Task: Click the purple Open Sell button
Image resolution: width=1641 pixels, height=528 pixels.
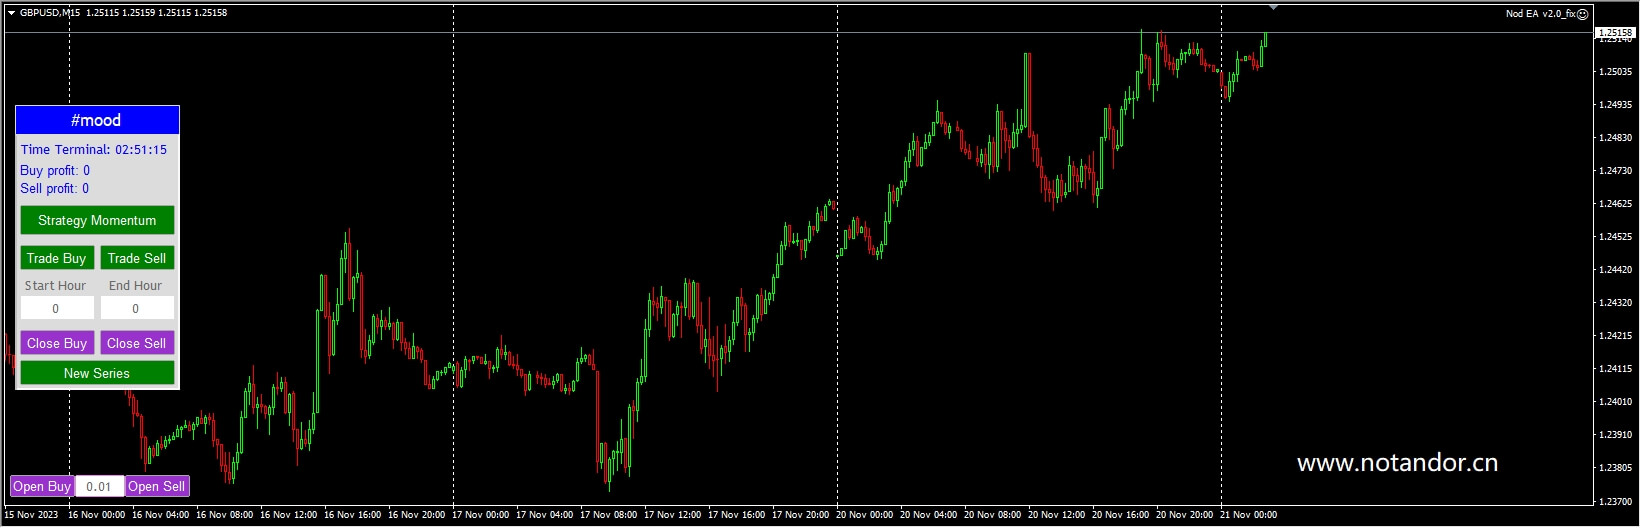Action: point(157,487)
